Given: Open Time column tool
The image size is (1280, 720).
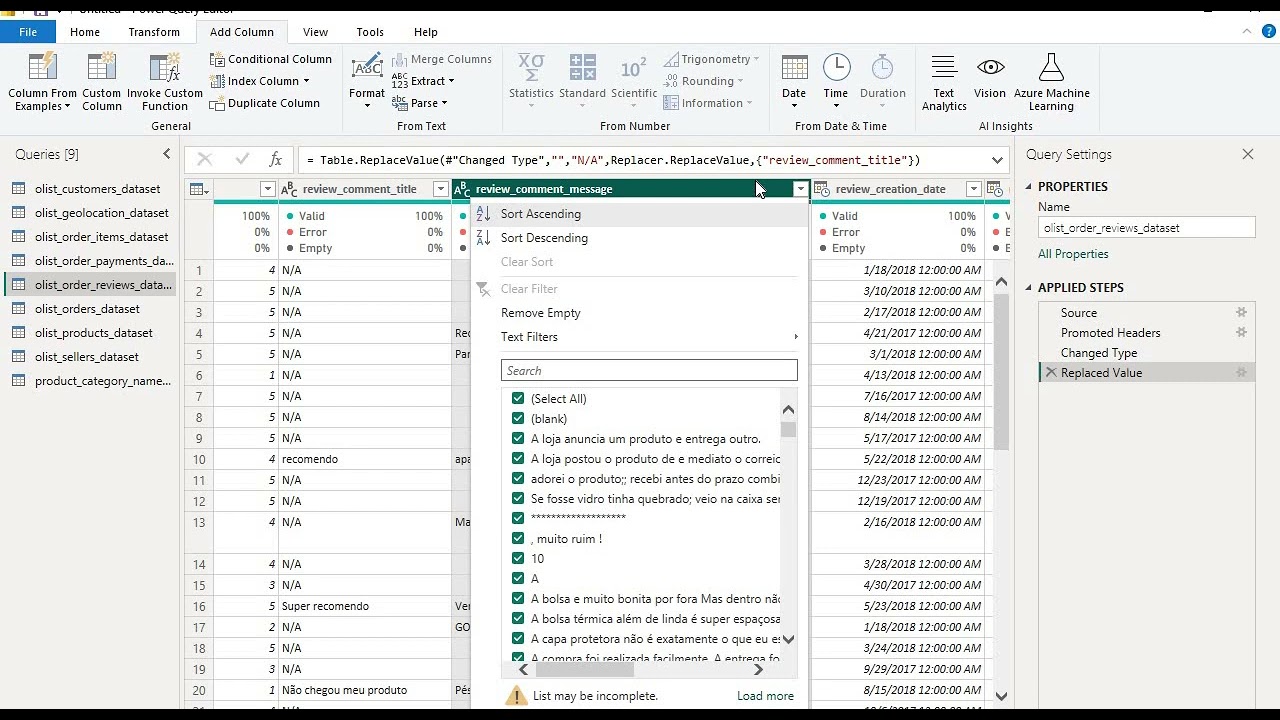Looking at the screenshot, I should tap(836, 82).
